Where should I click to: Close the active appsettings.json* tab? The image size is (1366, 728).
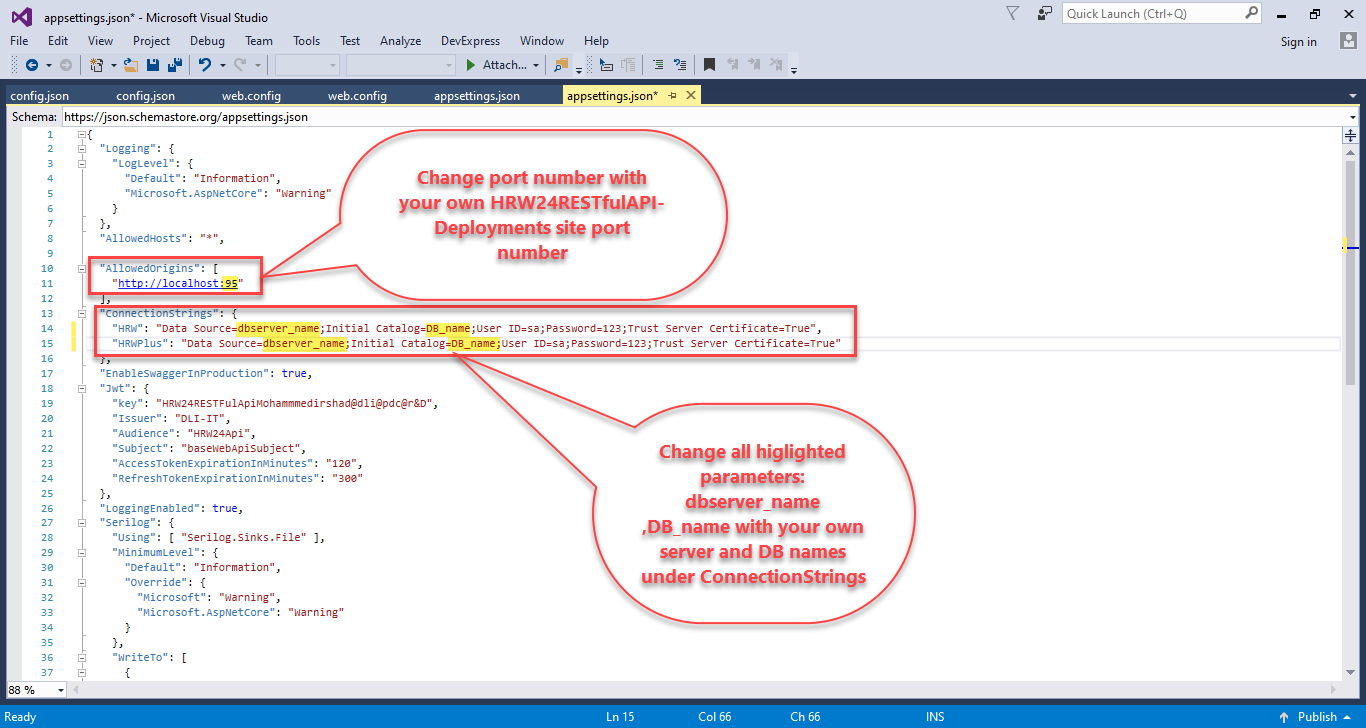(689, 95)
